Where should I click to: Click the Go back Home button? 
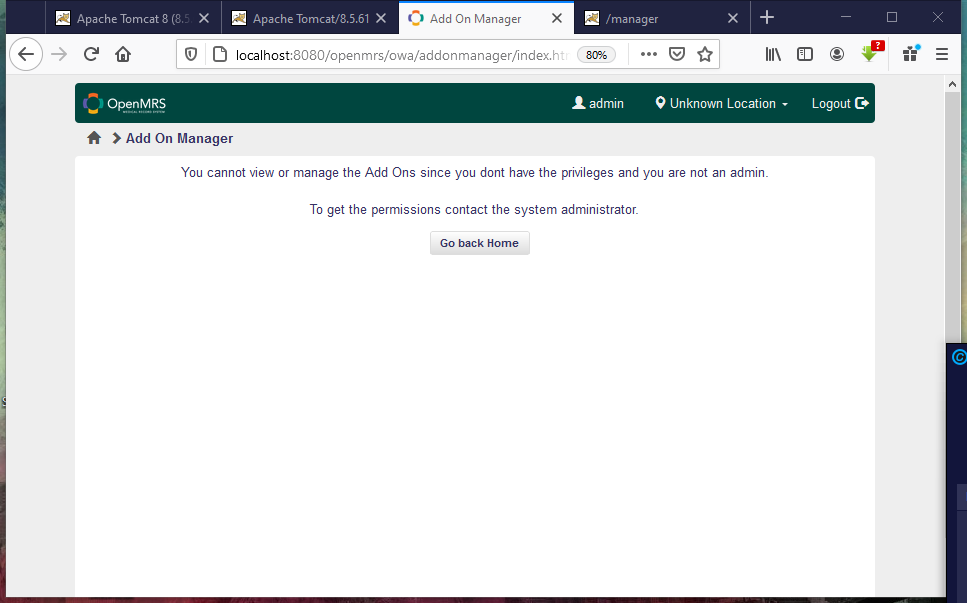tap(479, 243)
